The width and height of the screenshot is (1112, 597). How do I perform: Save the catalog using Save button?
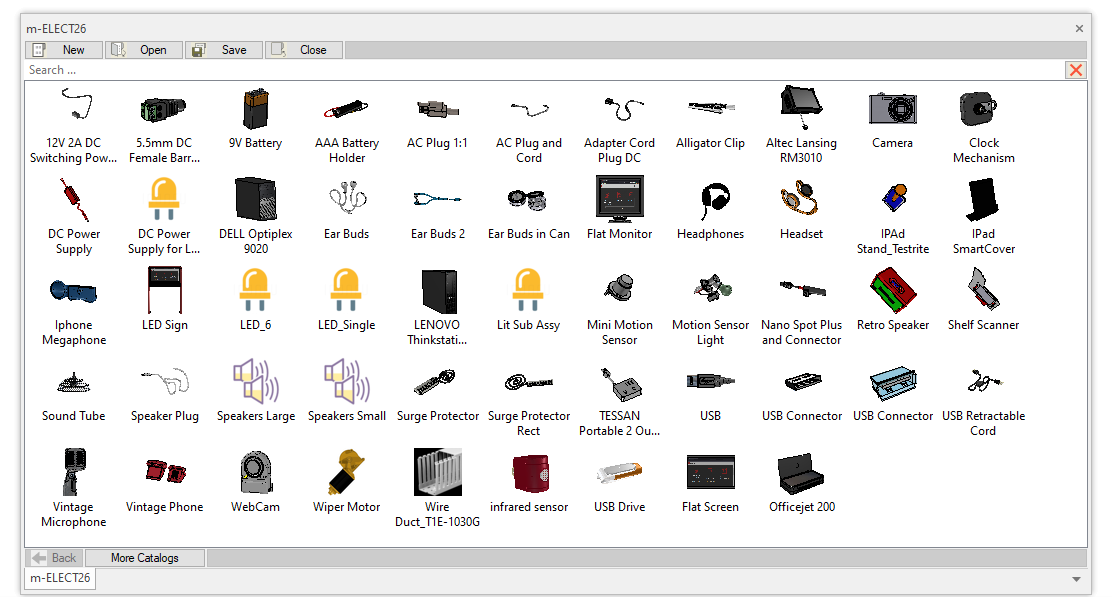pos(224,50)
